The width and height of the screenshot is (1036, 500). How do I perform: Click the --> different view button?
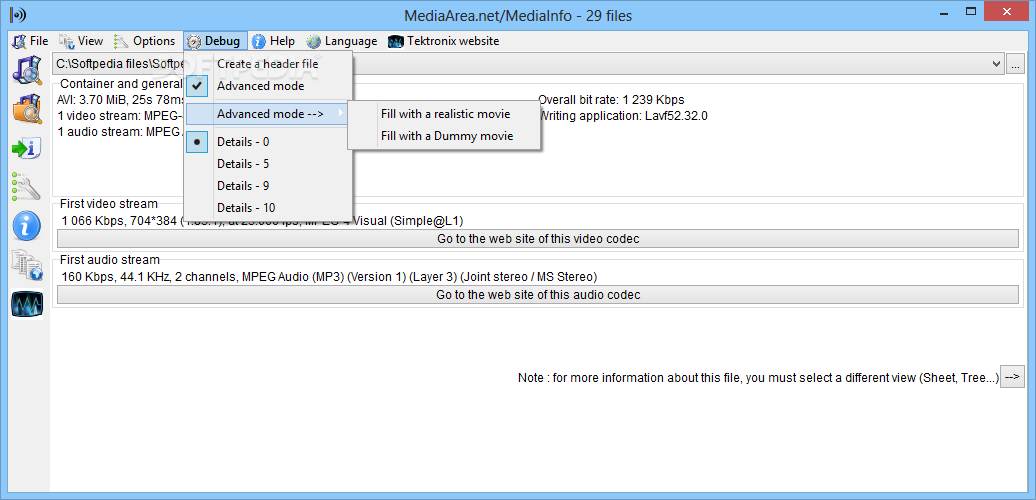pyautogui.click(x=1012, y=377)
